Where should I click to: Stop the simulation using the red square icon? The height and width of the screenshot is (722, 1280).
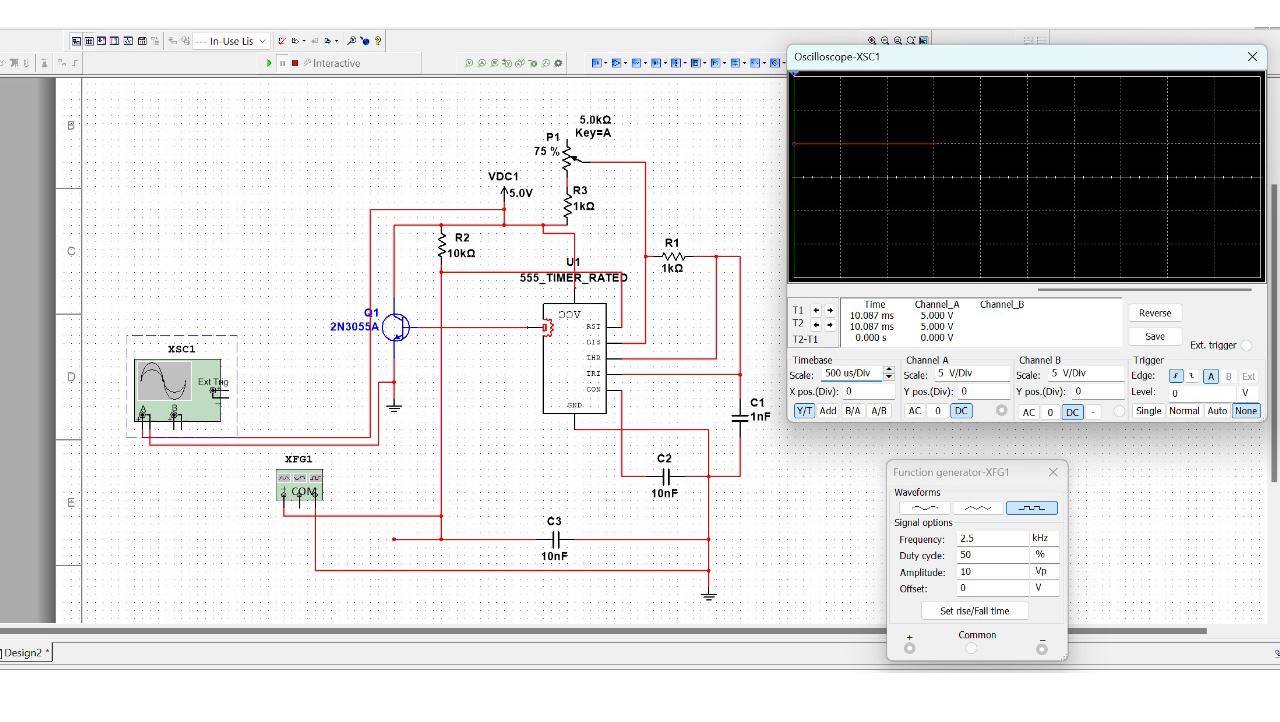point(296,62)
